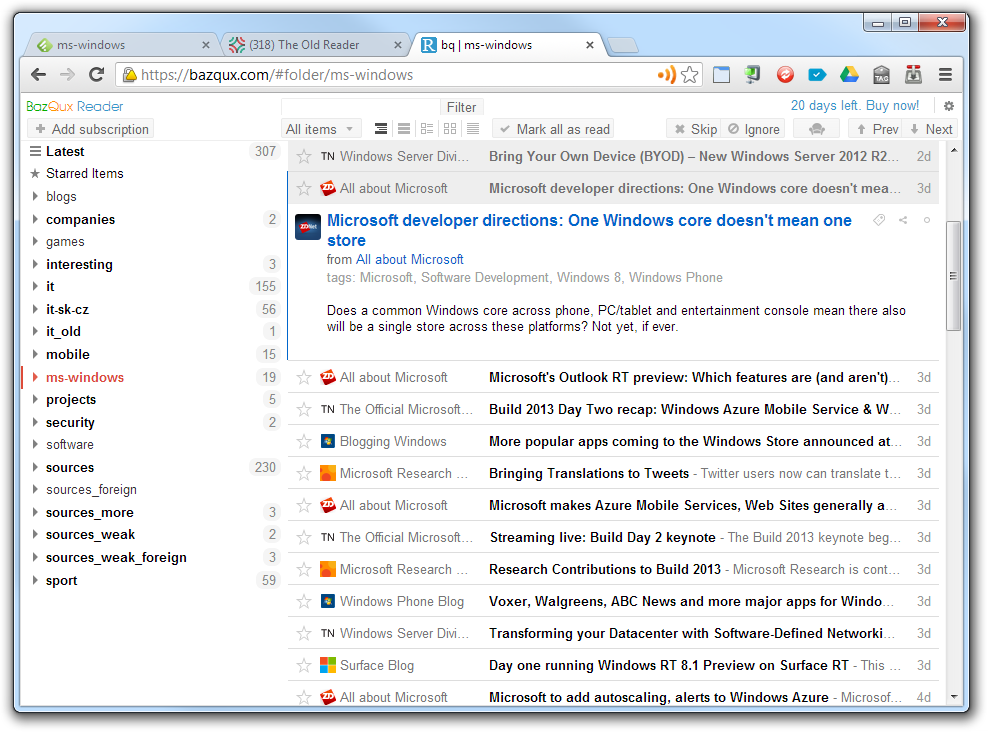Click the keep-unread circle on open article
The width and height of the screenshot is (988, 732).
coord(926,220)
